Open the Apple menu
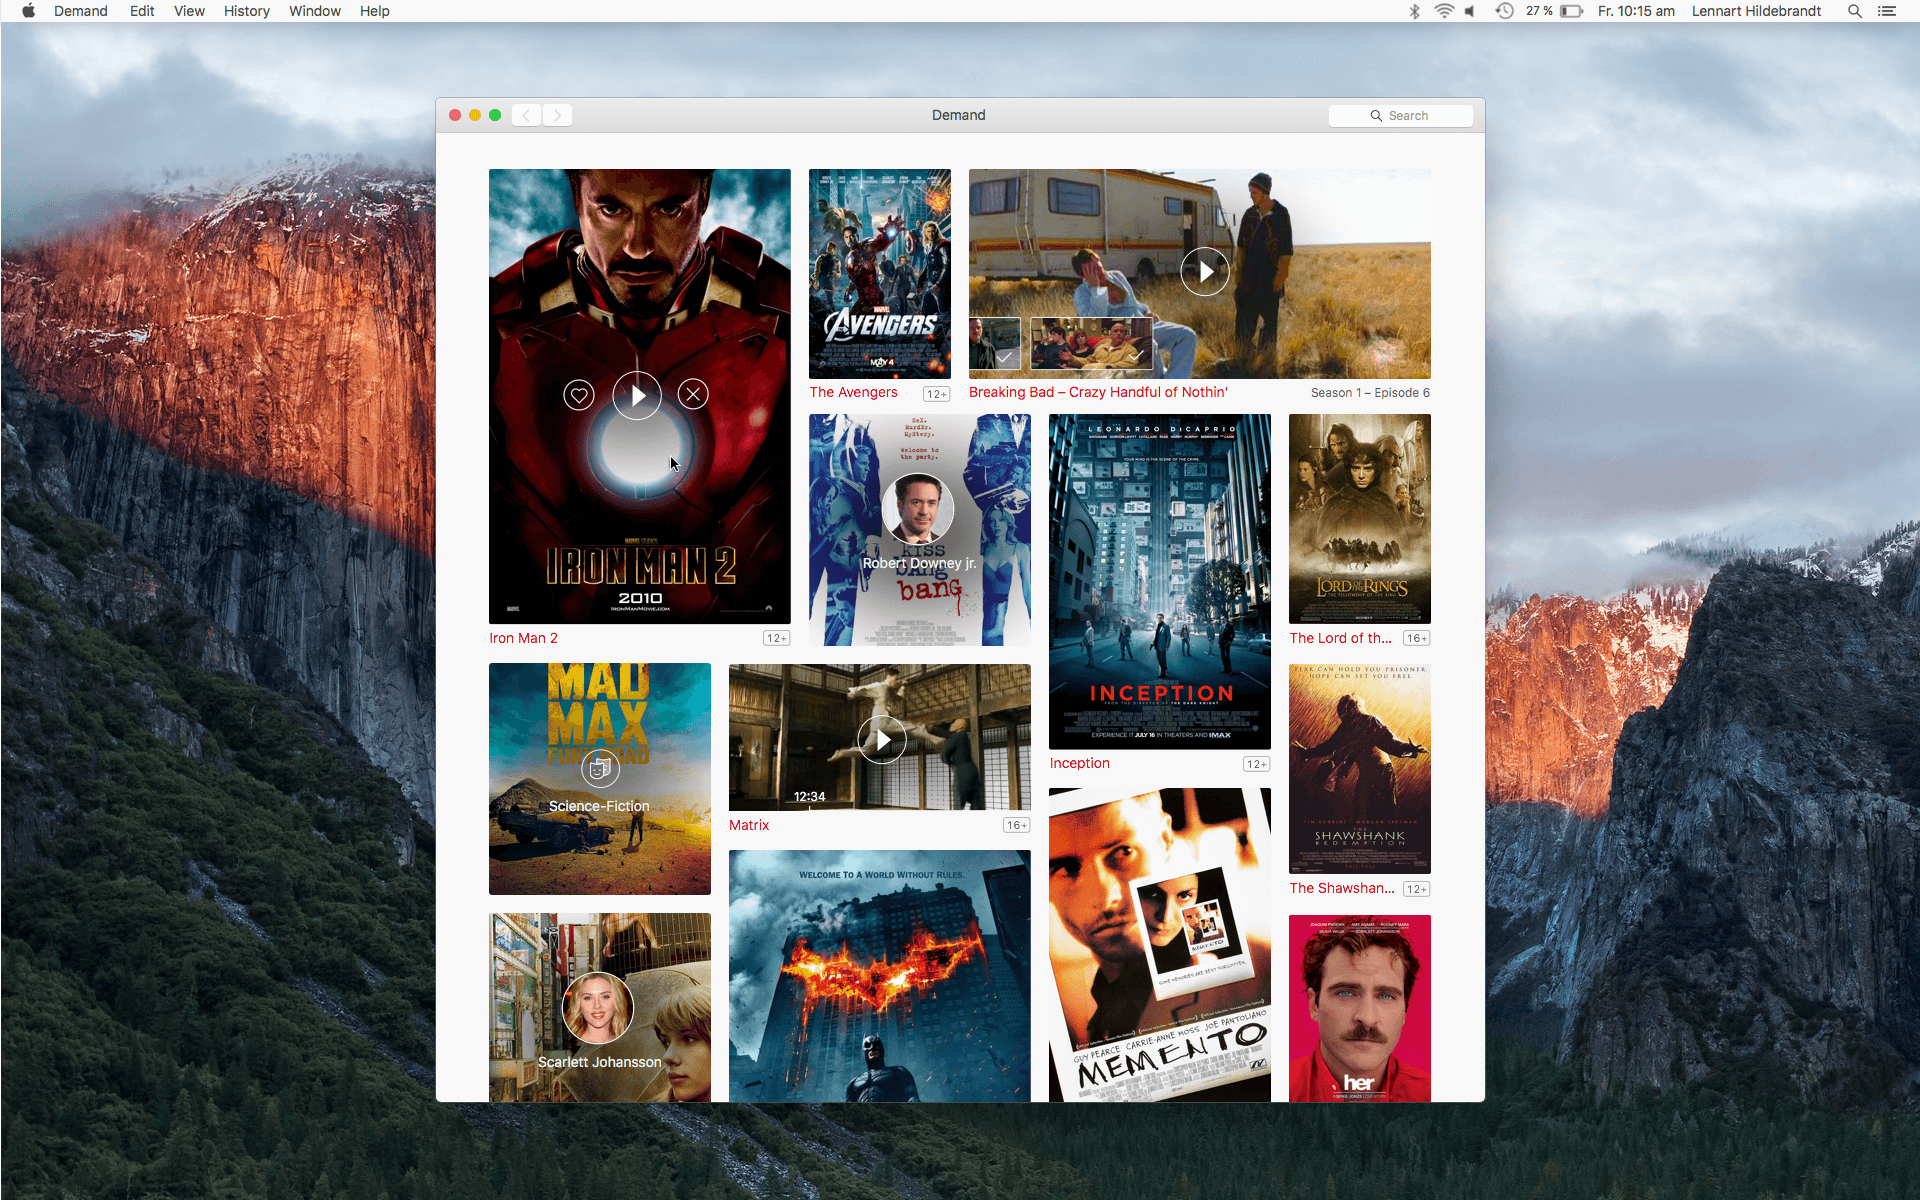Viewport: 1920px width, 1200px height. 28,11
